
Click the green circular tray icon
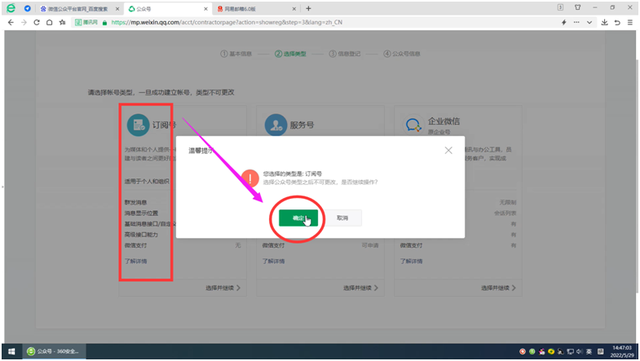(532, 351)
